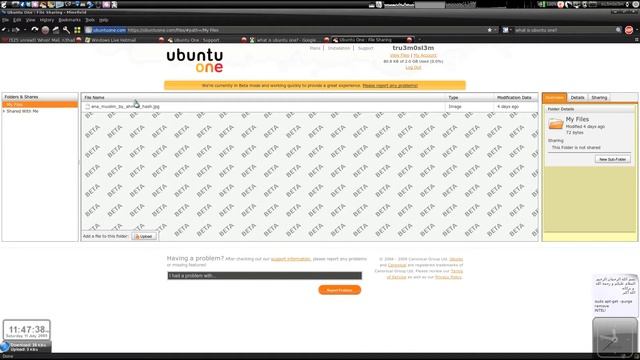This screenshot has height=360, width=640.
Task: Click the Please report any problems link
Action: point(390,86)
